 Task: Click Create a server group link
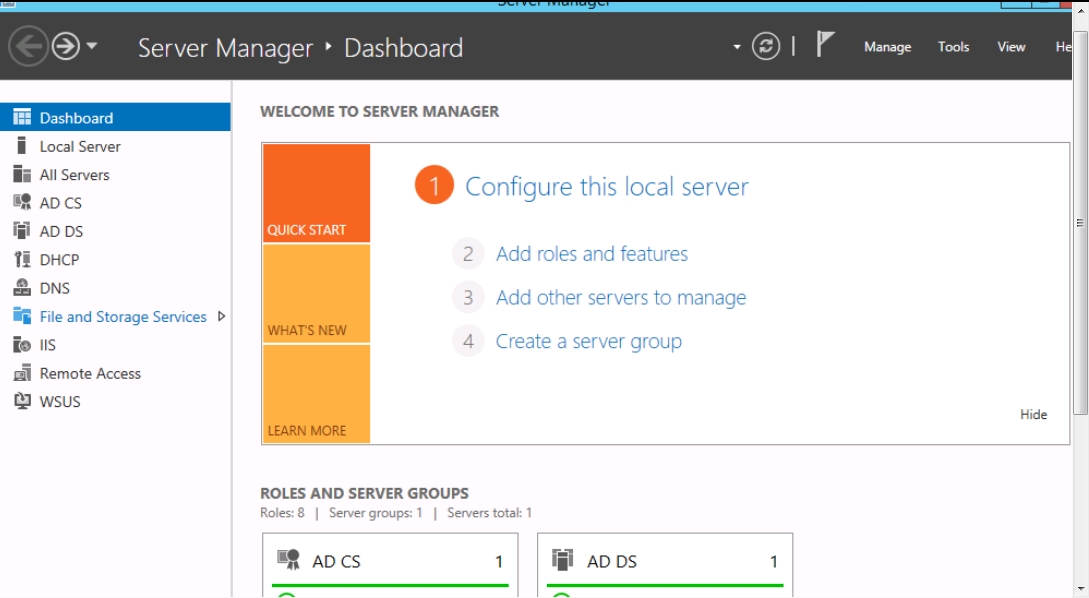(588, 341)
